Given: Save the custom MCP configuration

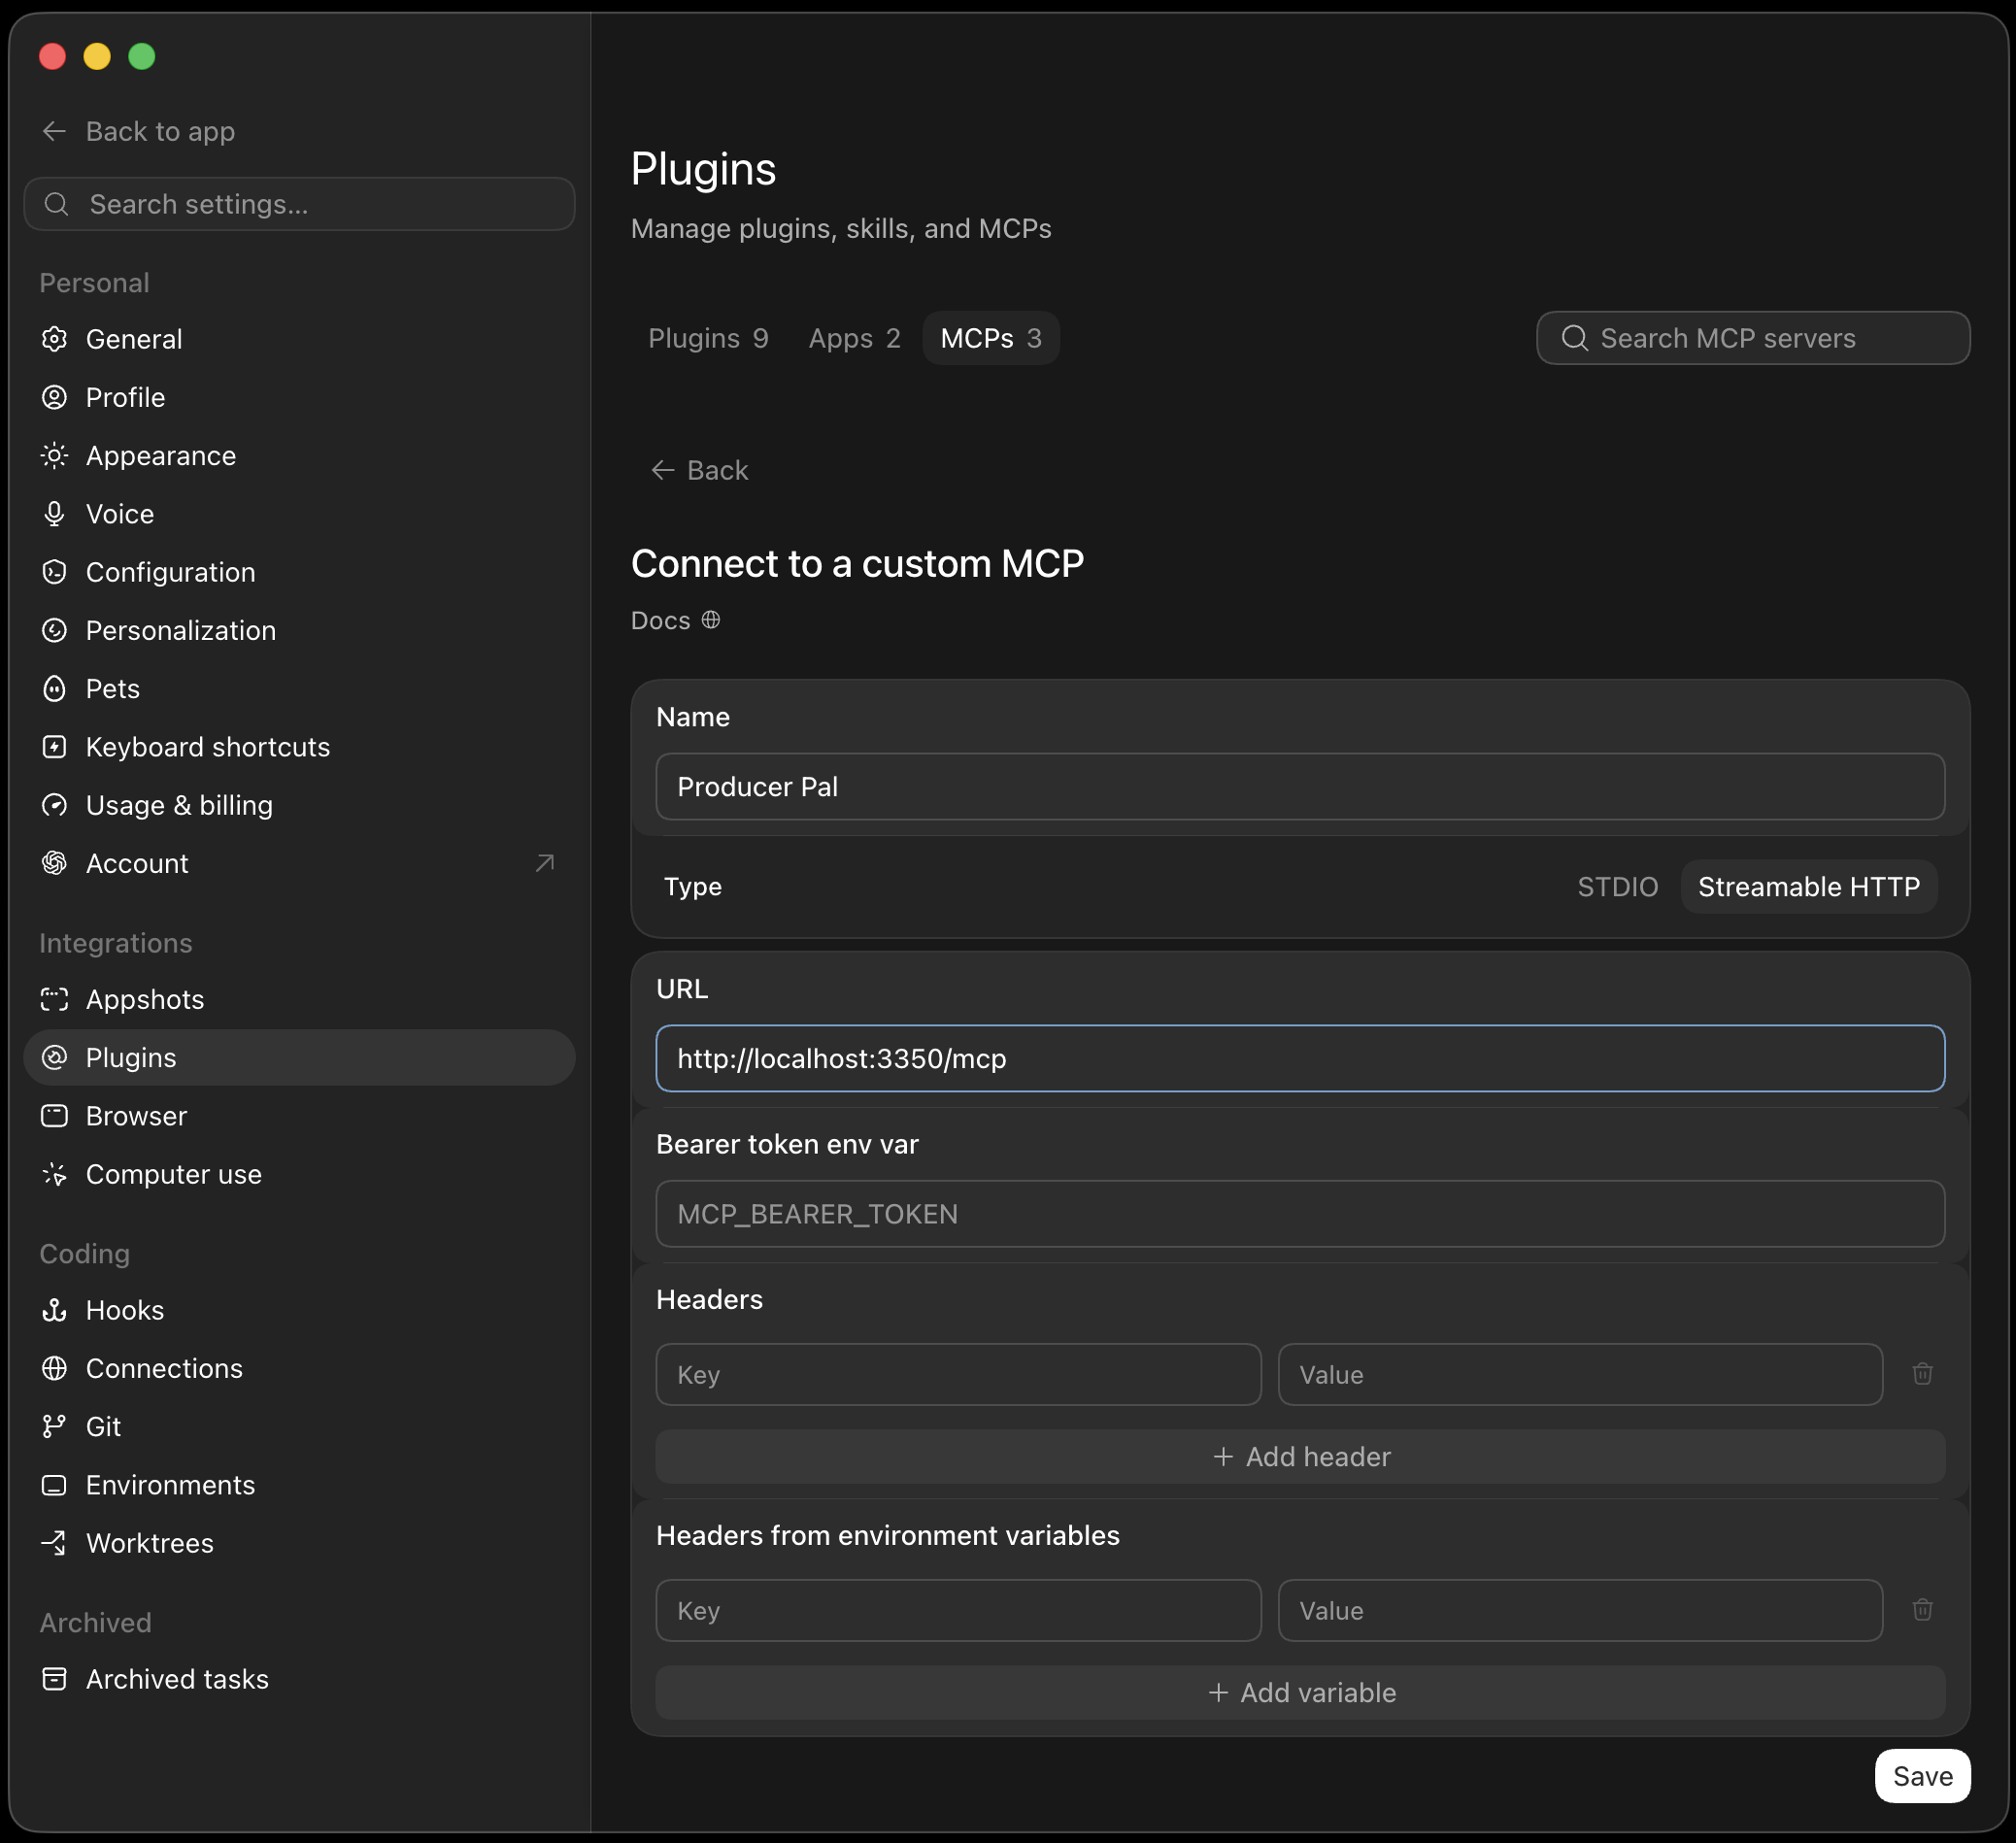Looking at the screenshot, I should point(1922,1776).
